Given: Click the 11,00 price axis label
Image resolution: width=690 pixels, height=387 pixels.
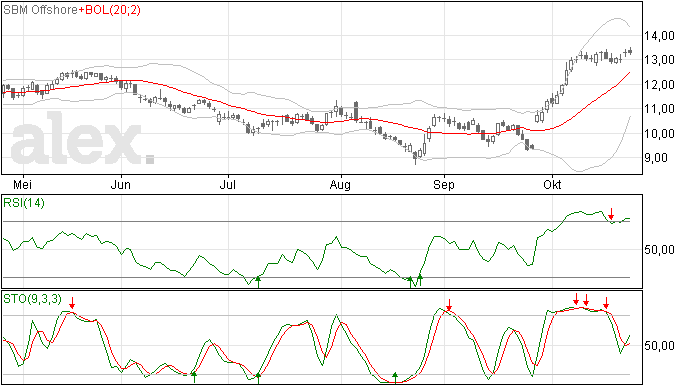Looking at the screenshot, I should click(x=659, y=109).
